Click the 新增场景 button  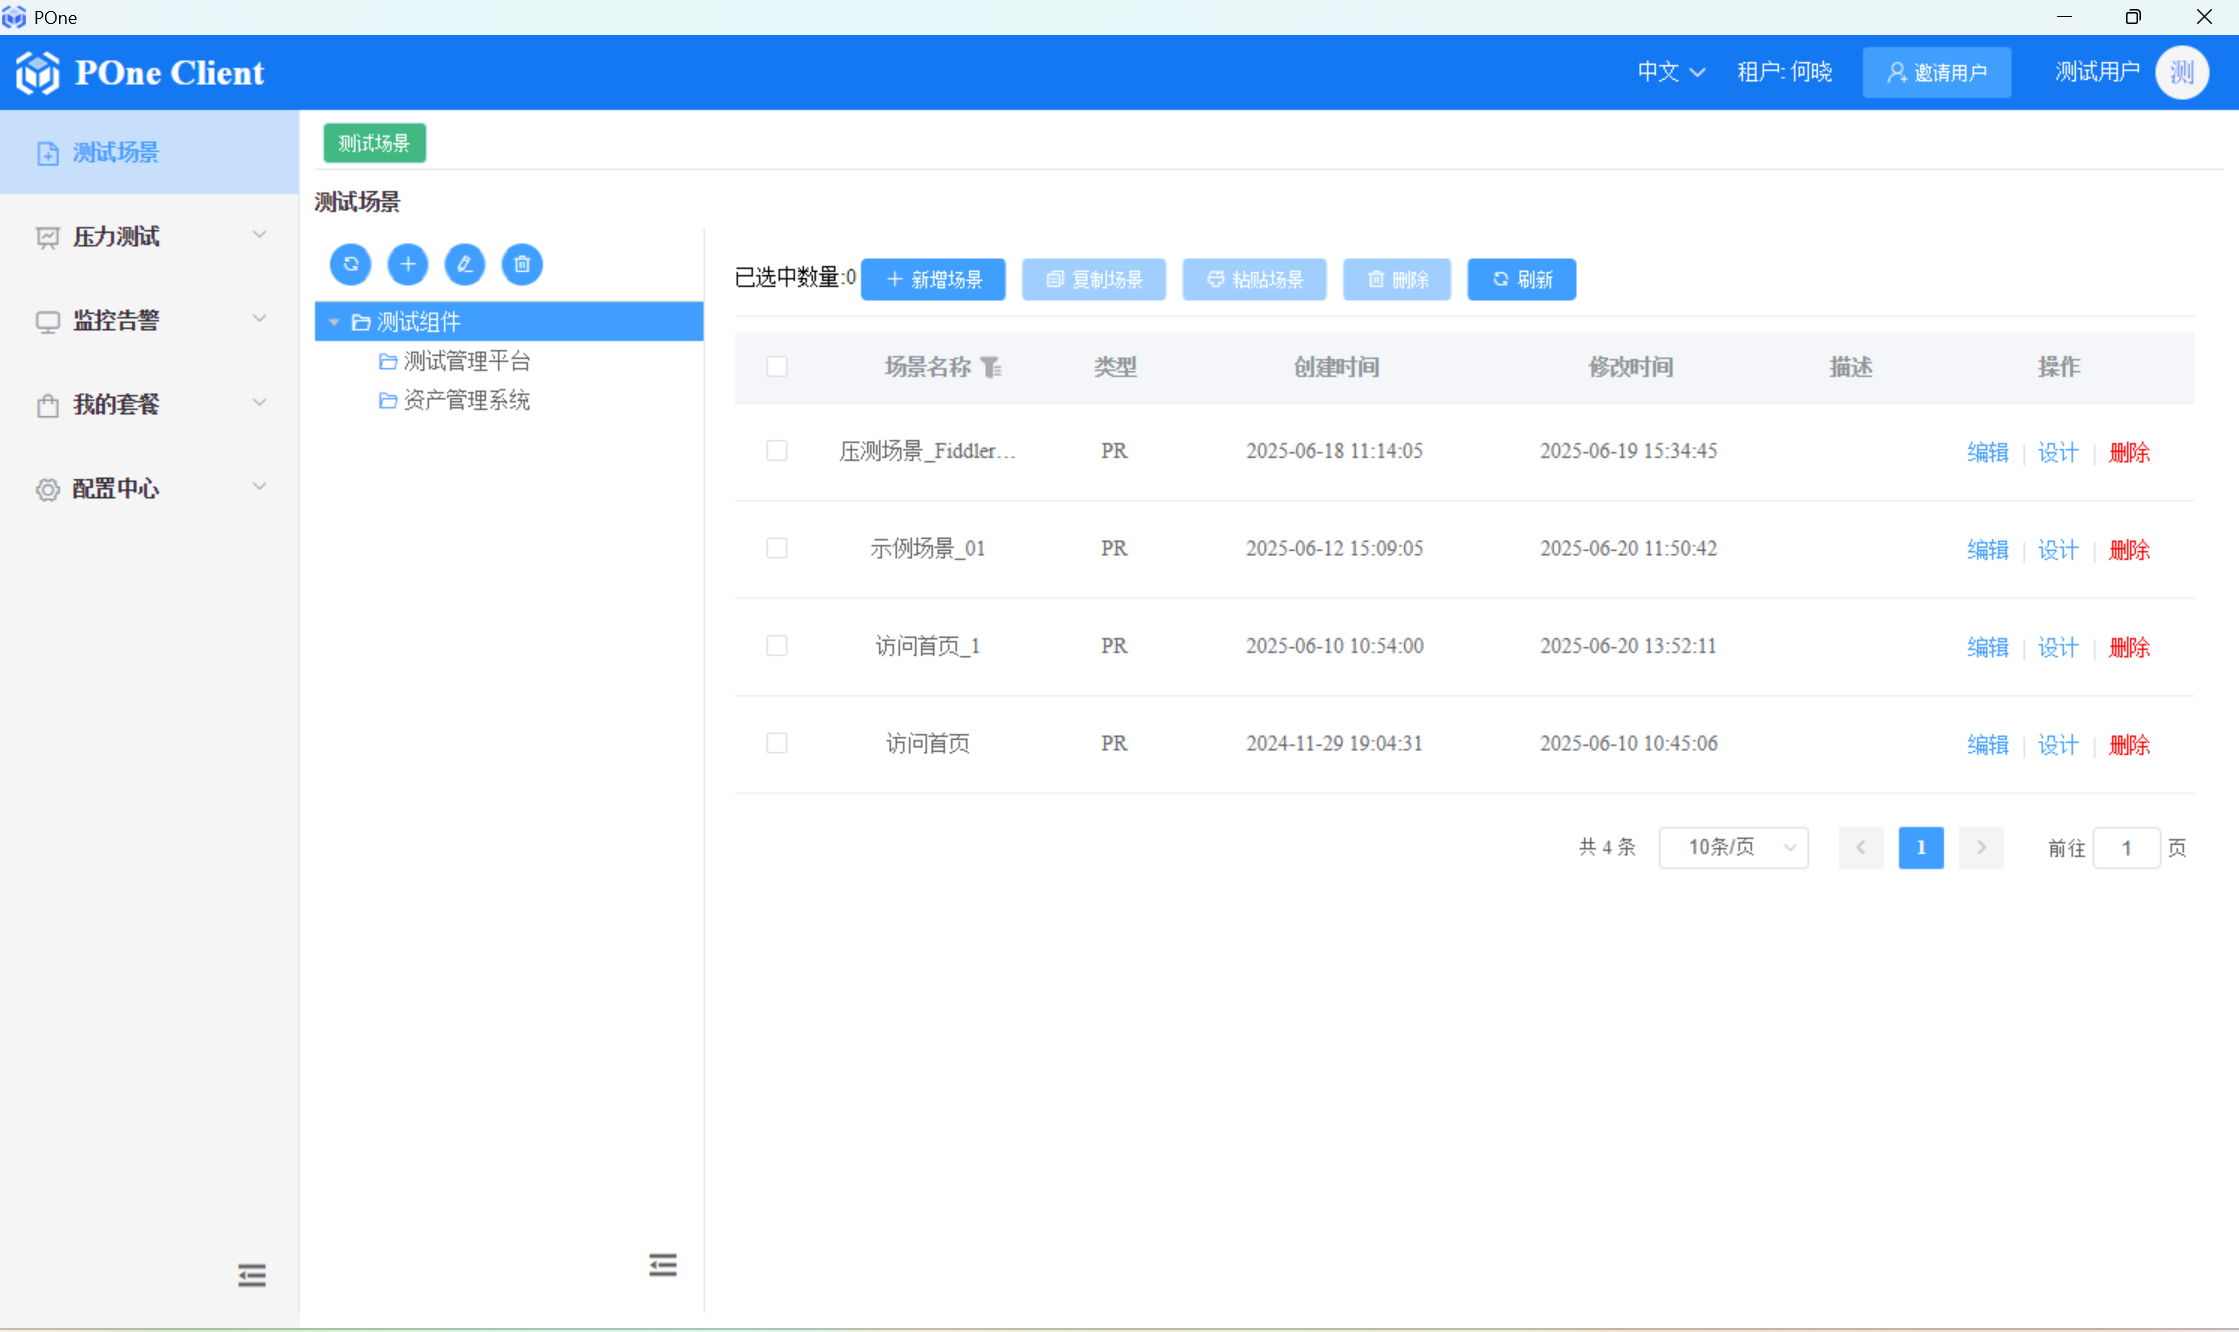click(x=933, y=279)
